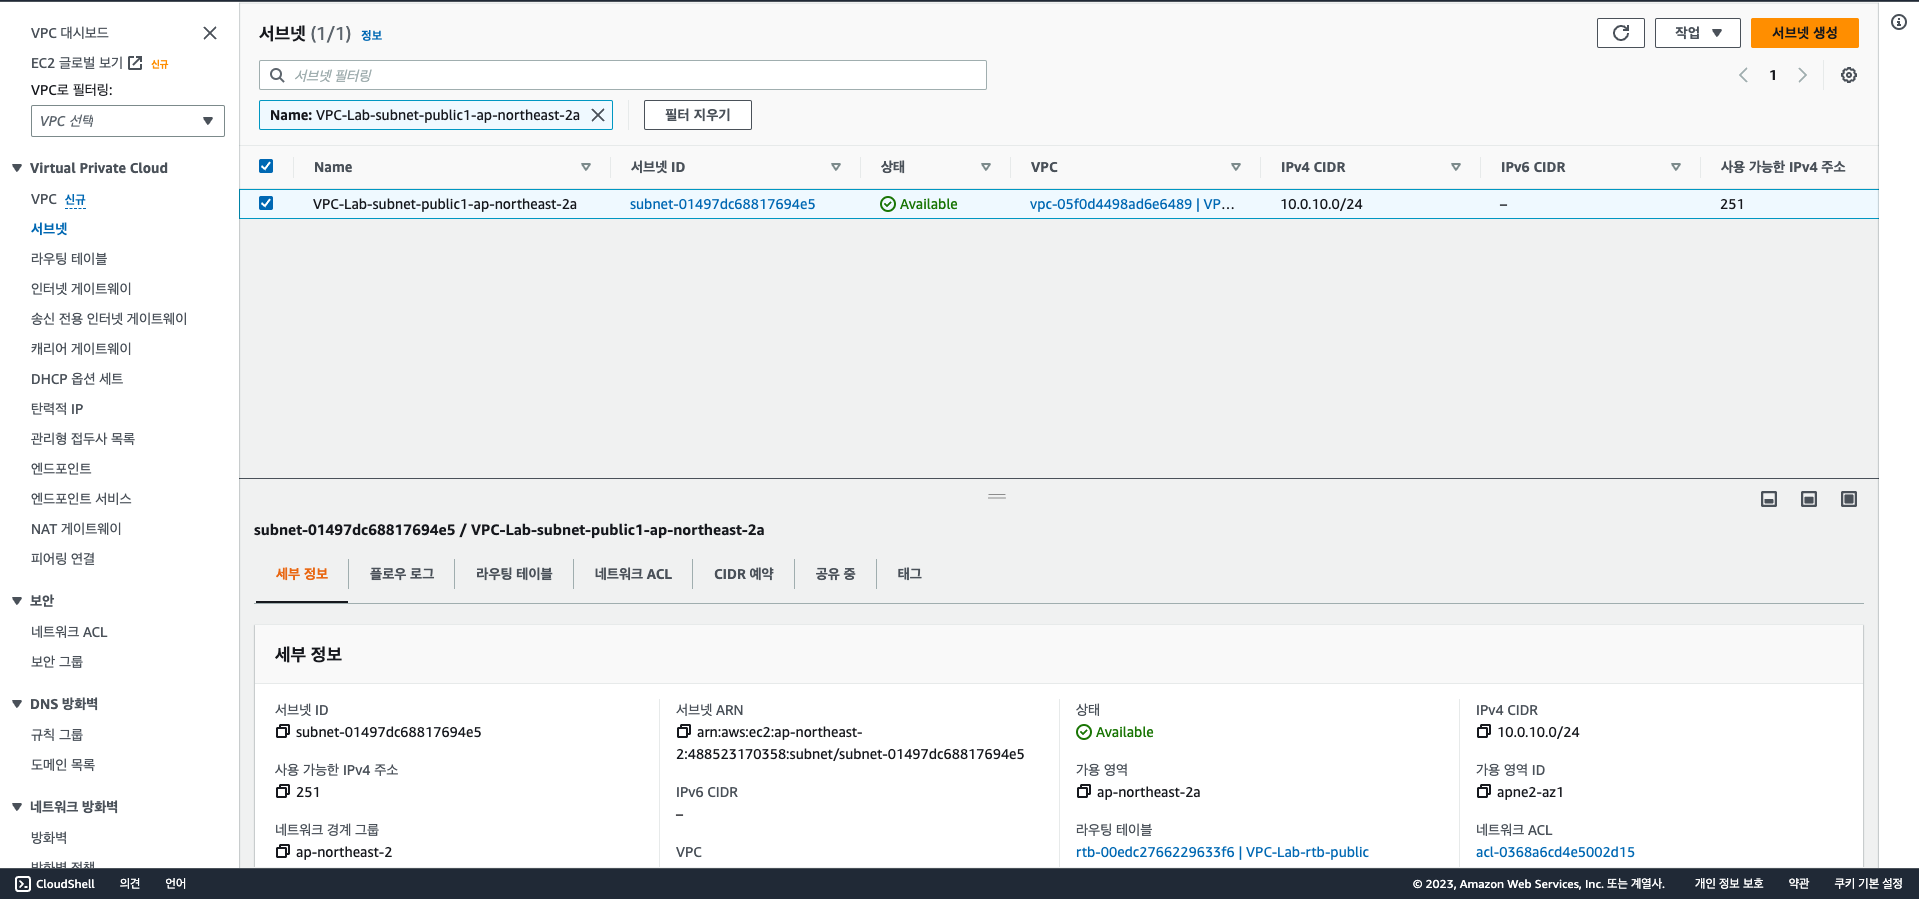Open VPC 대시보드 in the sidebar
This screenshot has height=899, width=1919.
coord(69,33)
